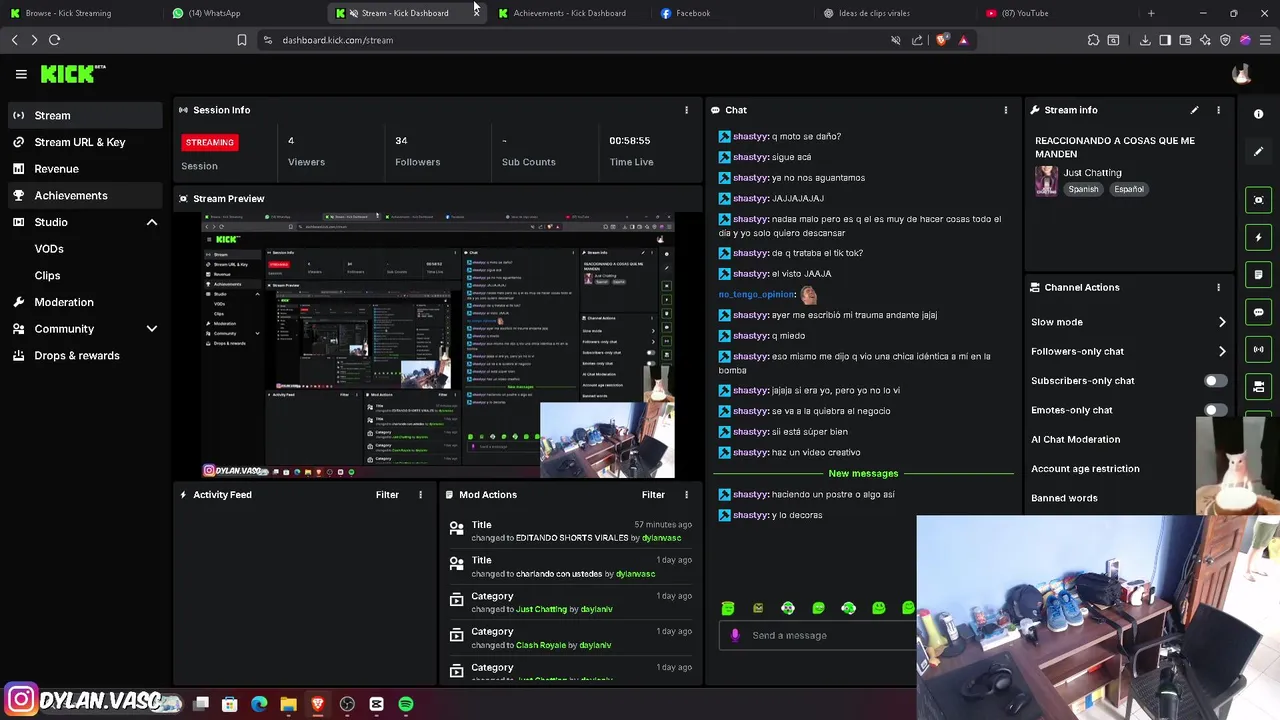Screen dimensions: 1280x720
Task: Click Banned words
Action: coord(1064,498)
